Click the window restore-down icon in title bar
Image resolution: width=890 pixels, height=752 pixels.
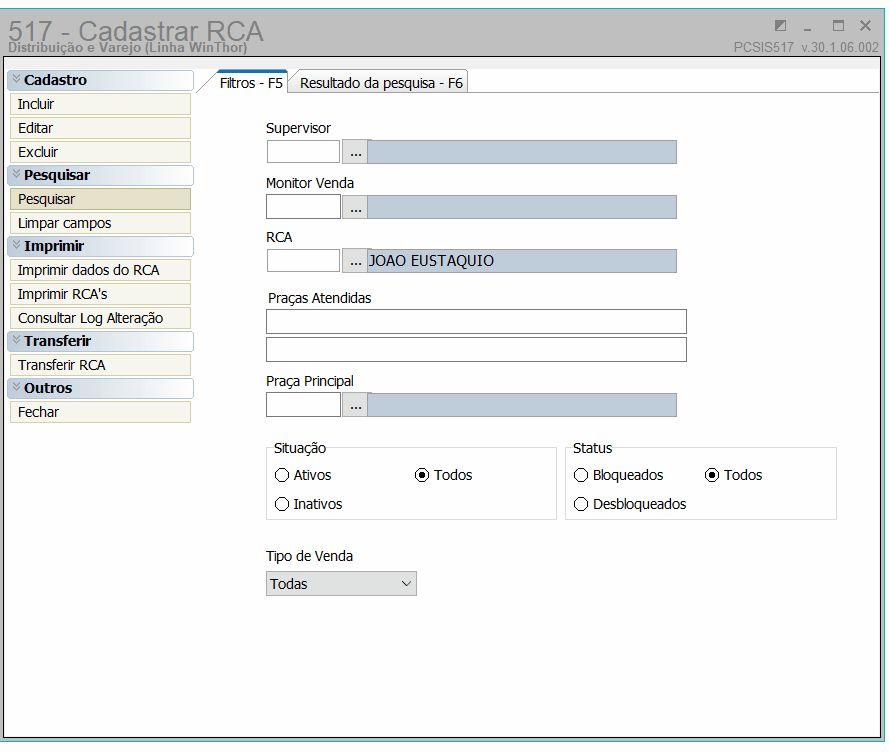tap(780, 26)
